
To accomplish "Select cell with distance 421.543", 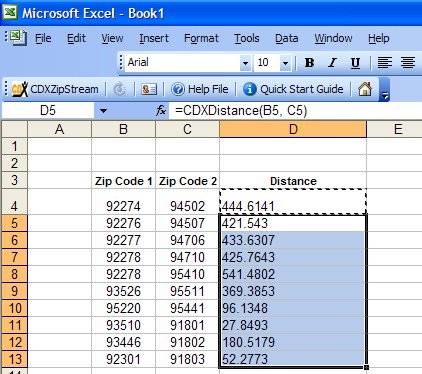I will pos(293,223).
